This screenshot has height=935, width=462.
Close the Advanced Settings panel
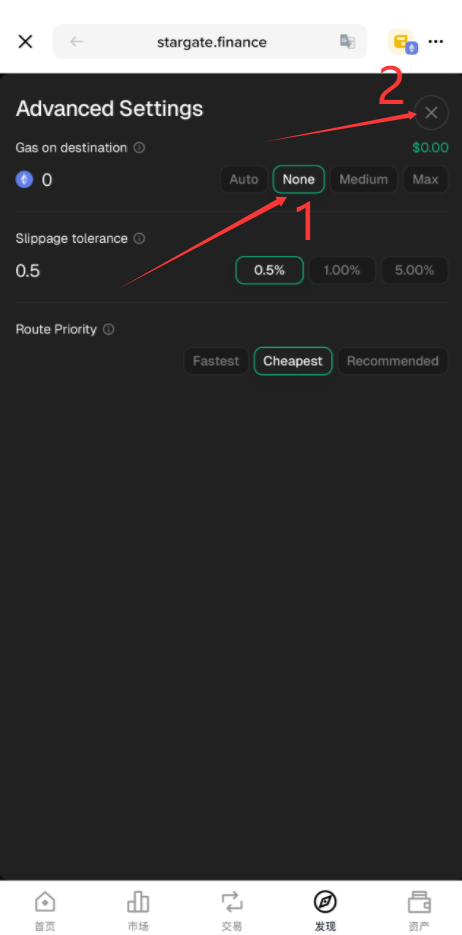tap(431, 113)
